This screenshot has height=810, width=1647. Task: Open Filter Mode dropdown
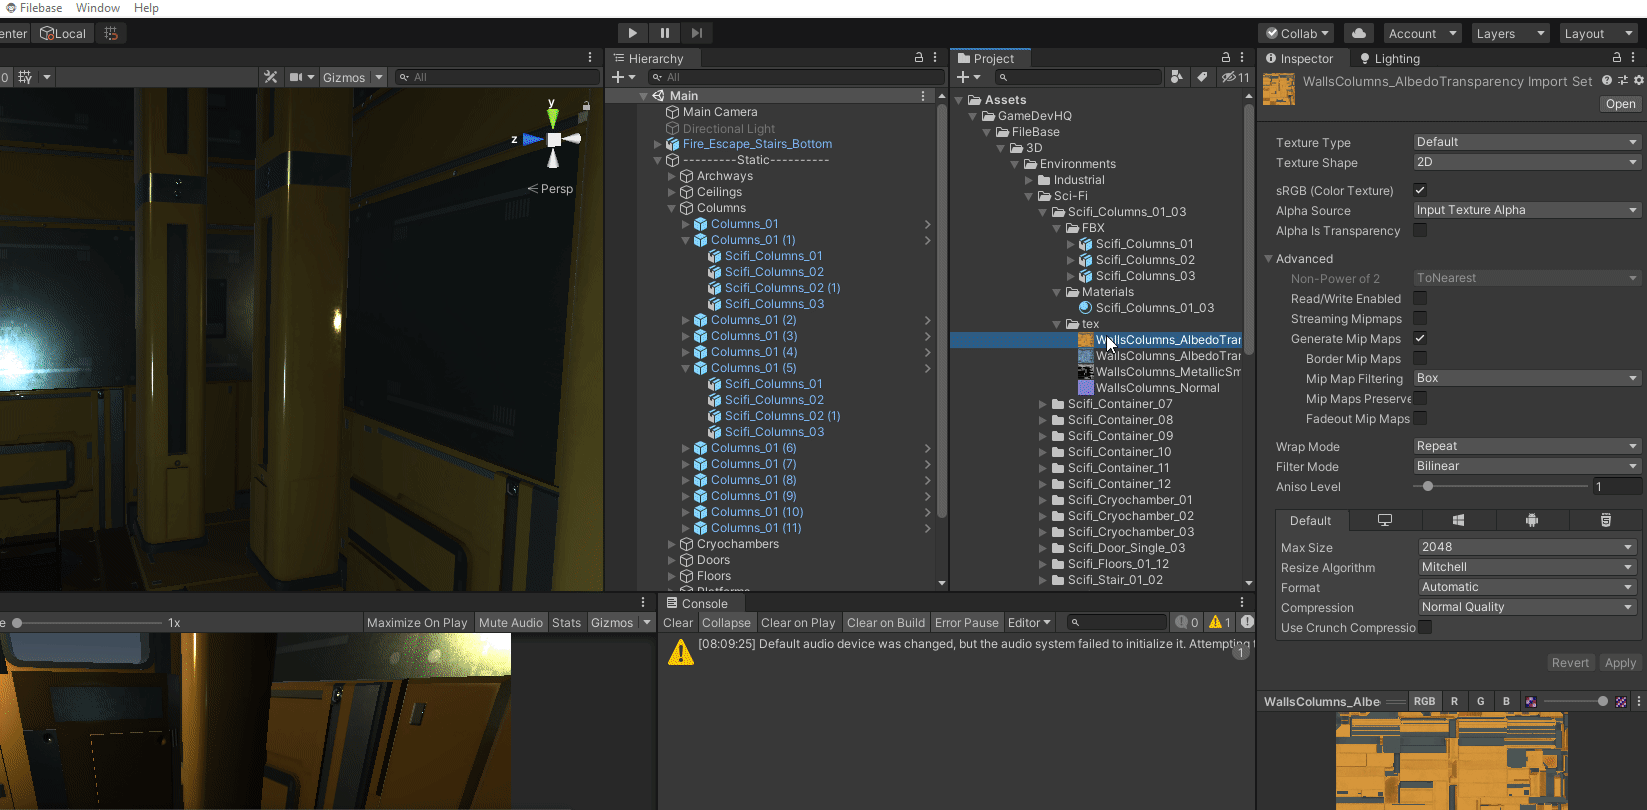point(1527,466)
